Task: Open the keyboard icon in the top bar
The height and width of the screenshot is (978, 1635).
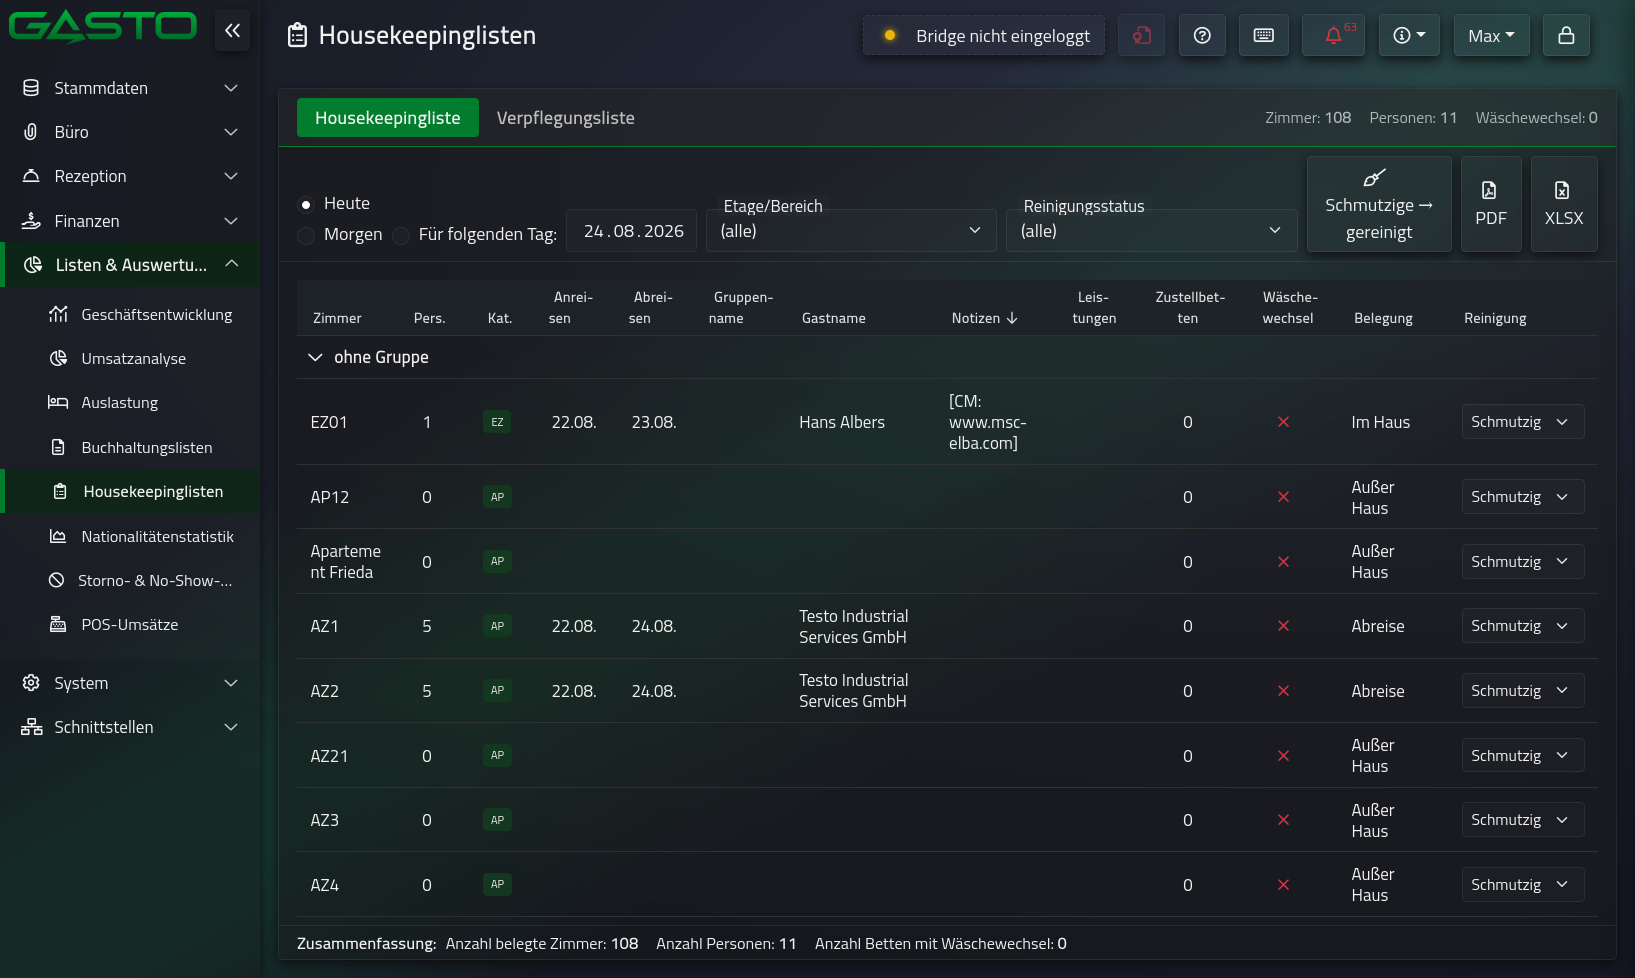Action: 1264,35
